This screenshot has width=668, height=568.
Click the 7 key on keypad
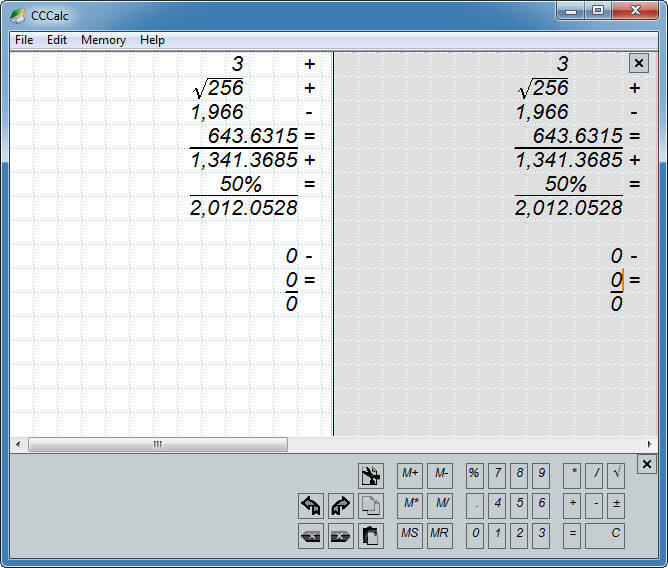[497, 476]
